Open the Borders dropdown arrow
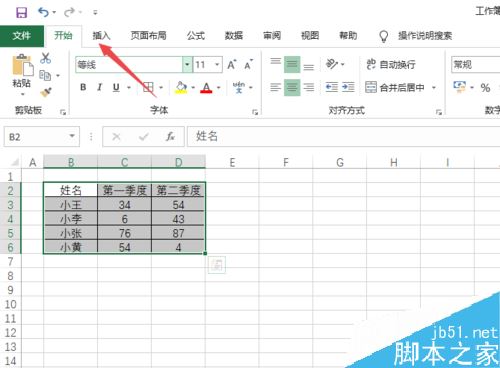500x368 pixels. click(161, 88)
